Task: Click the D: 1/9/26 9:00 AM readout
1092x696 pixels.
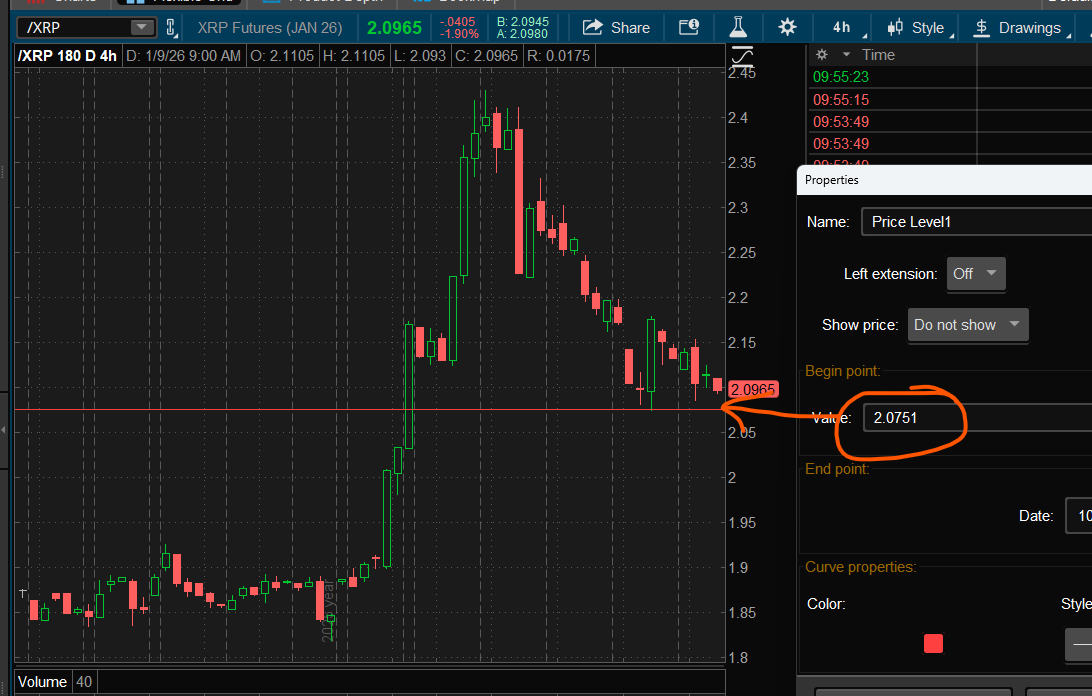Action: [184, 56]
